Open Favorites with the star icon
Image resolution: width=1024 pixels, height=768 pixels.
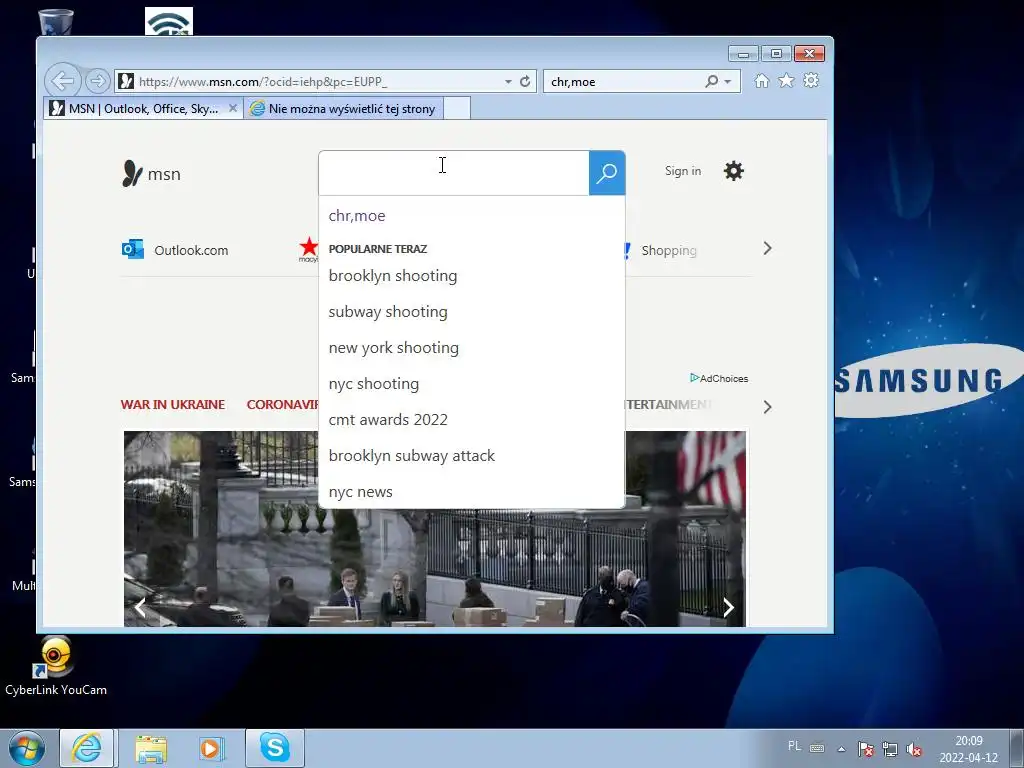point(786,80)
